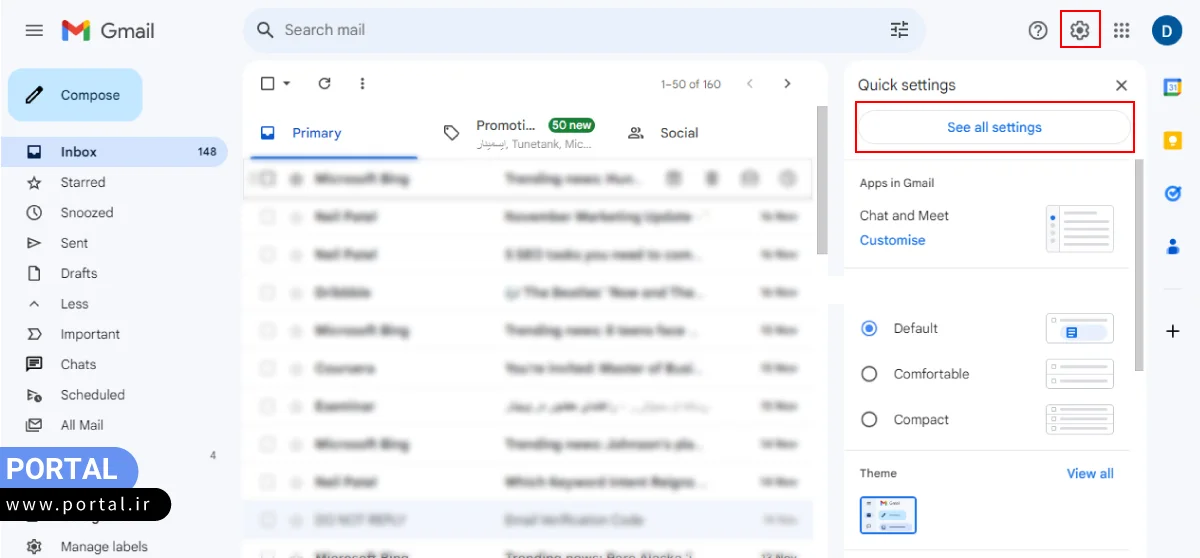This screenshot has height=558, width=1200.
Task: Refresh the inbox mail list
Action: tap(324, 84)
